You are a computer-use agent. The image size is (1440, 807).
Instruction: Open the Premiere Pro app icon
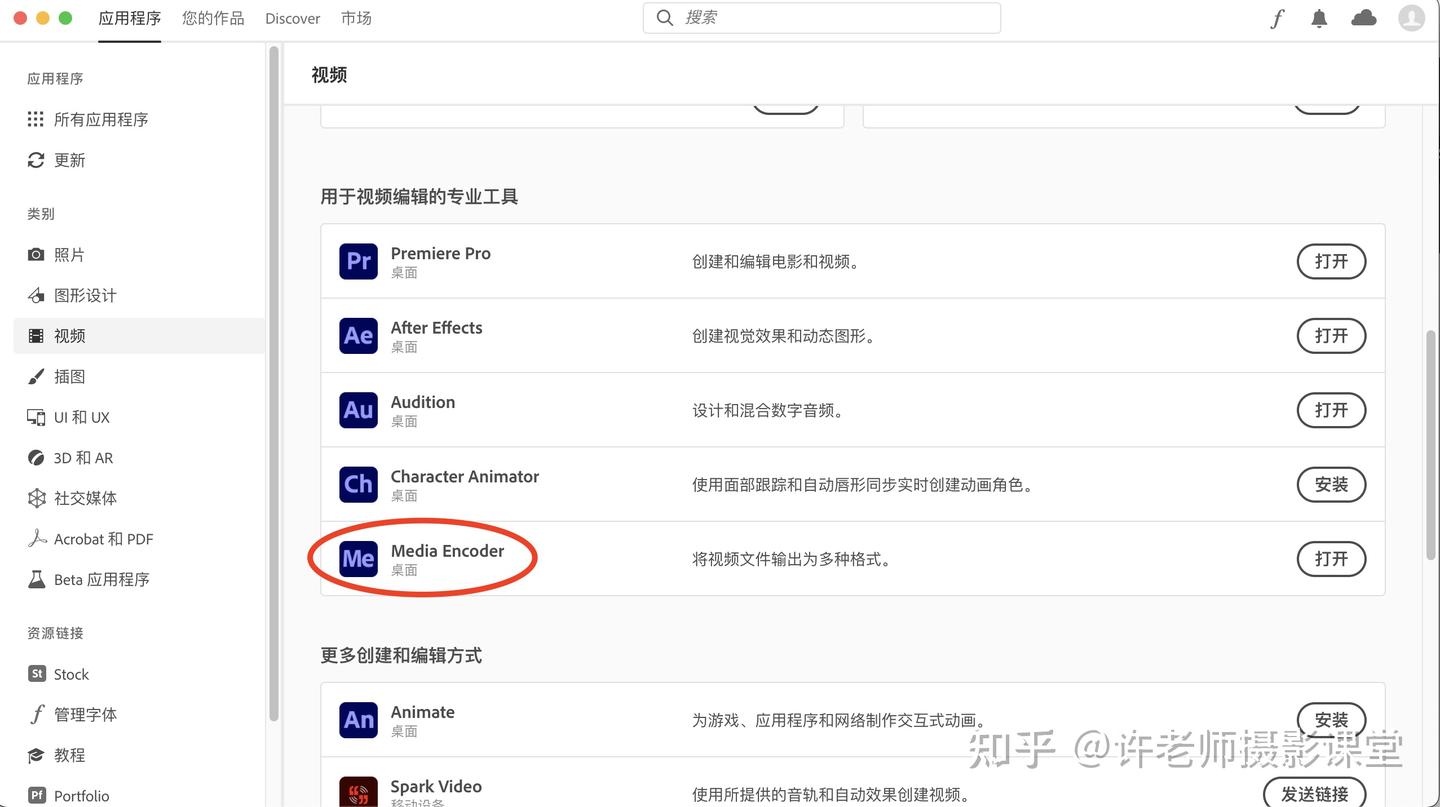pos(358,261)
